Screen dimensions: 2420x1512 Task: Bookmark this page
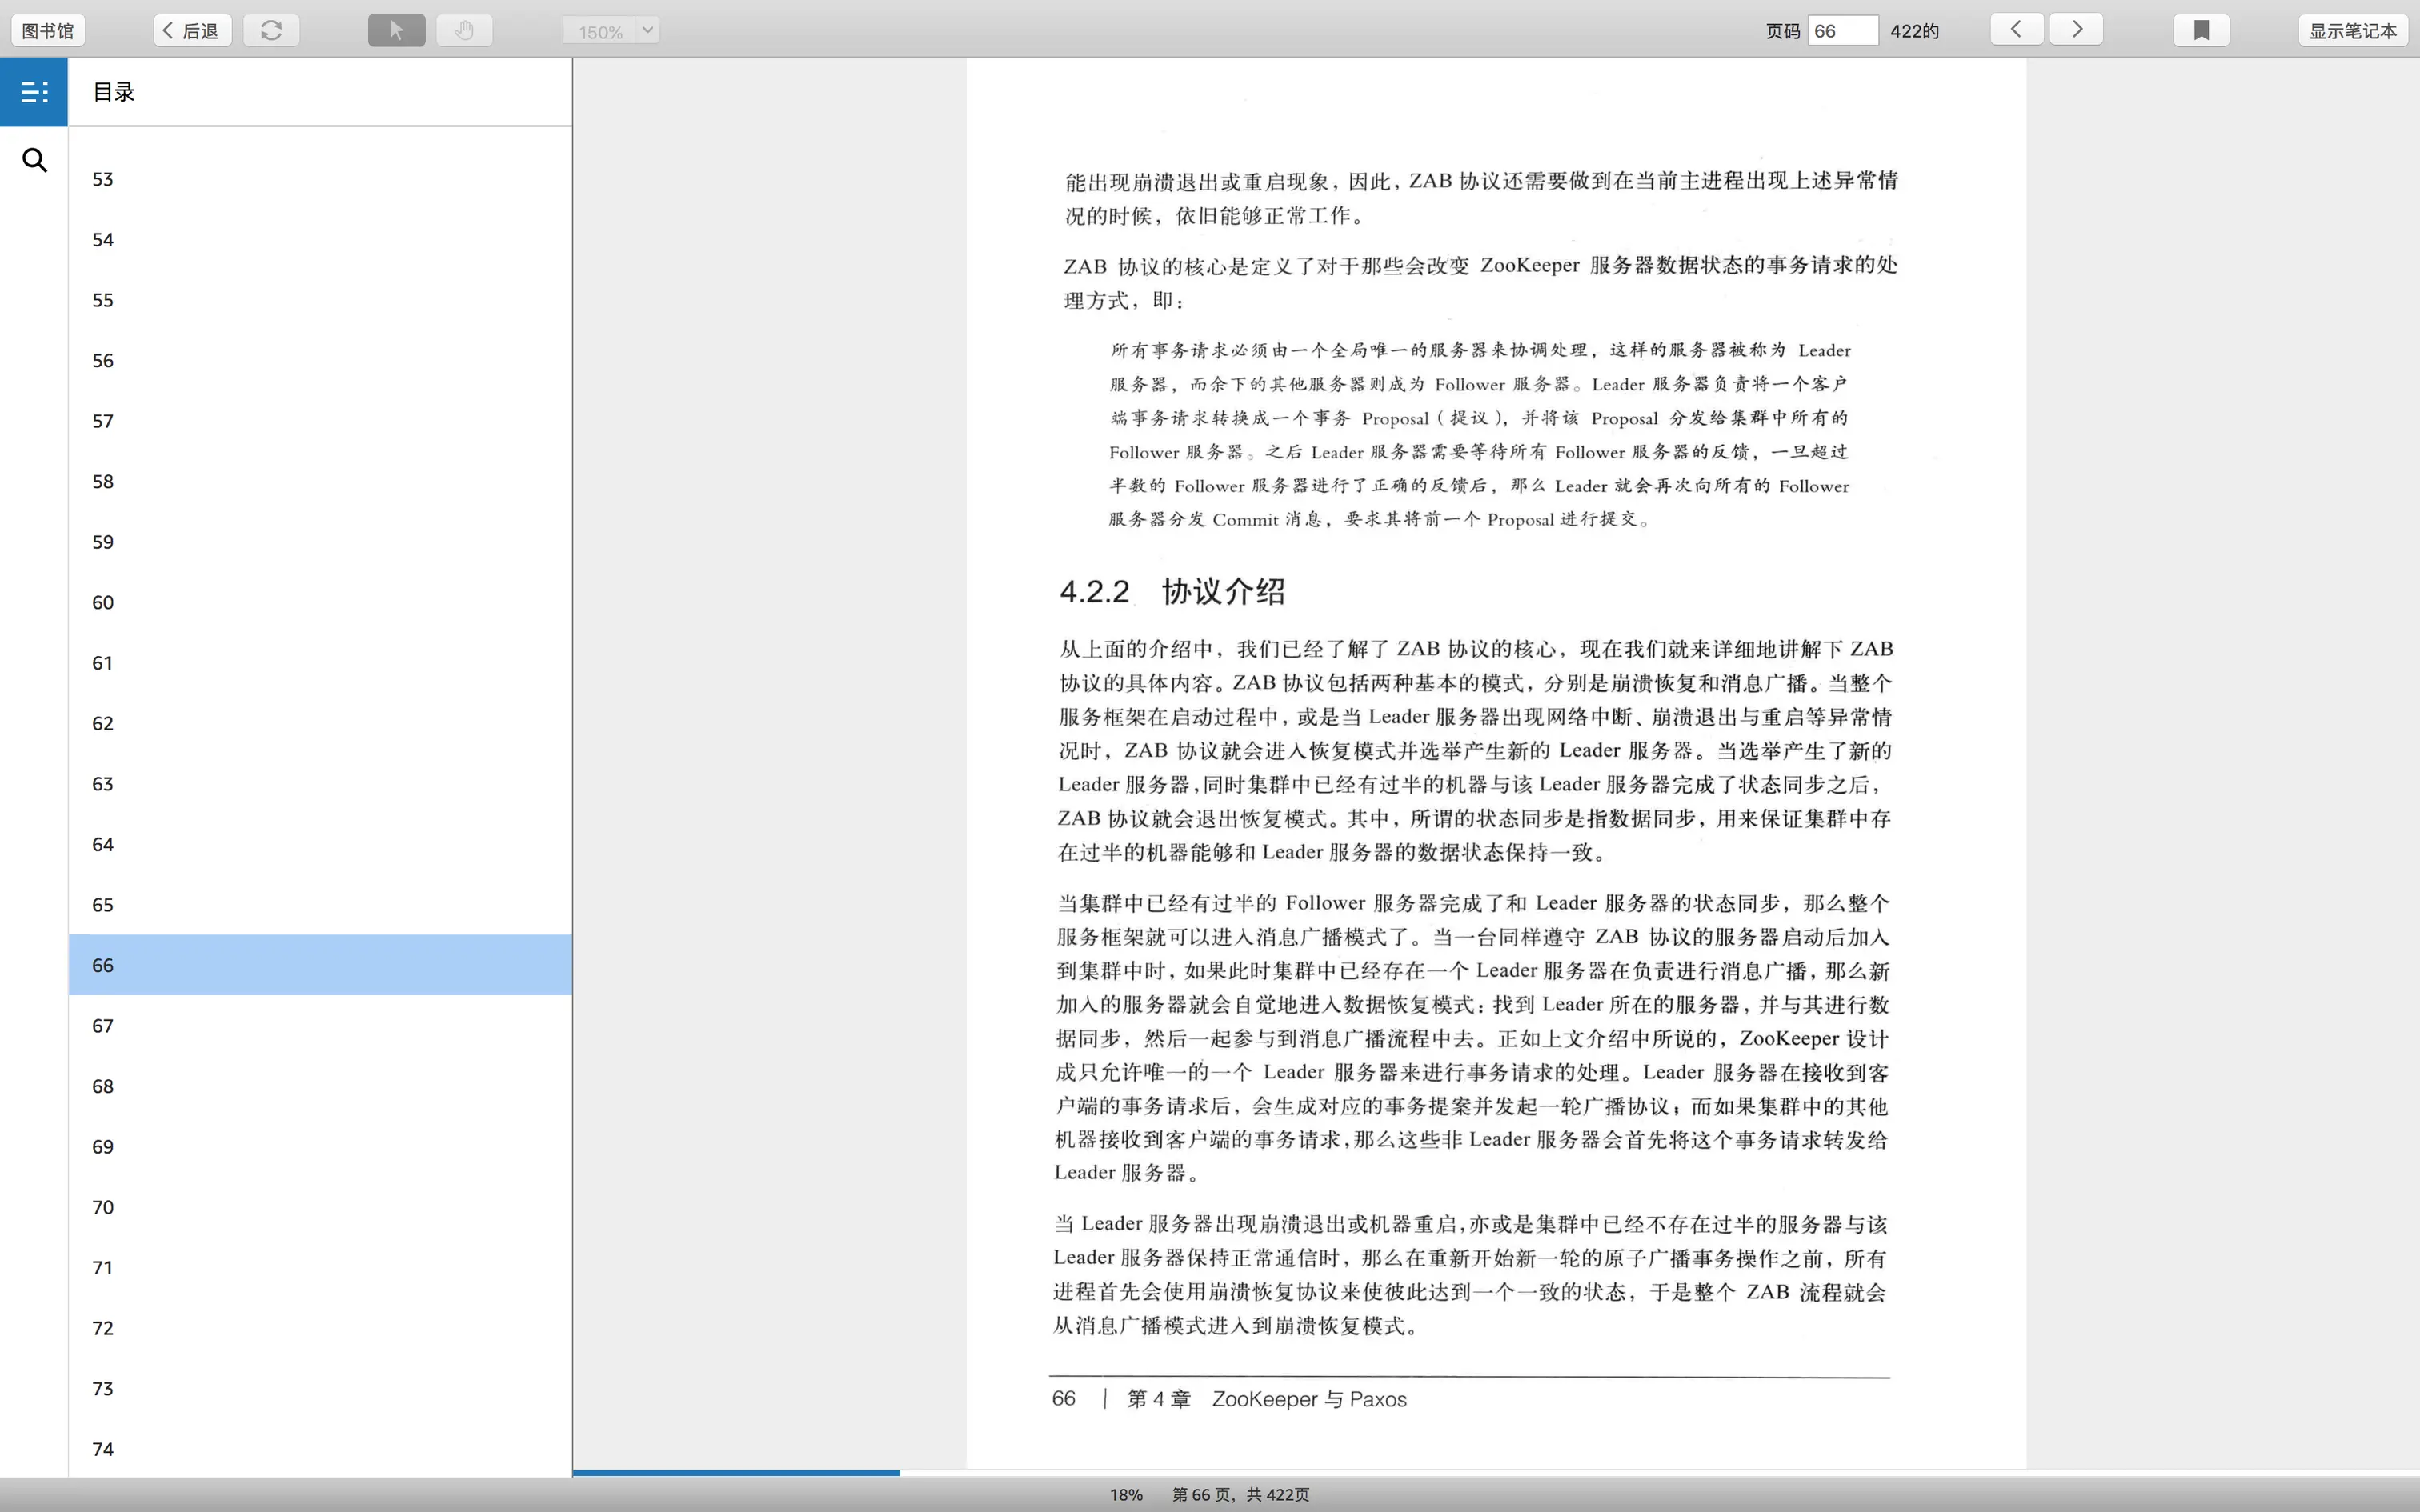pos(2201,30)
